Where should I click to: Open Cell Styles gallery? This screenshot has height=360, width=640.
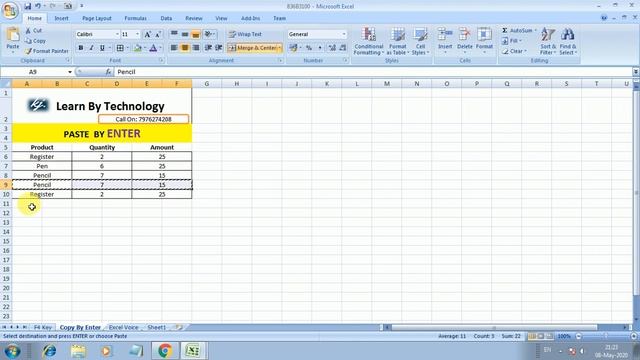coord(420,41)
